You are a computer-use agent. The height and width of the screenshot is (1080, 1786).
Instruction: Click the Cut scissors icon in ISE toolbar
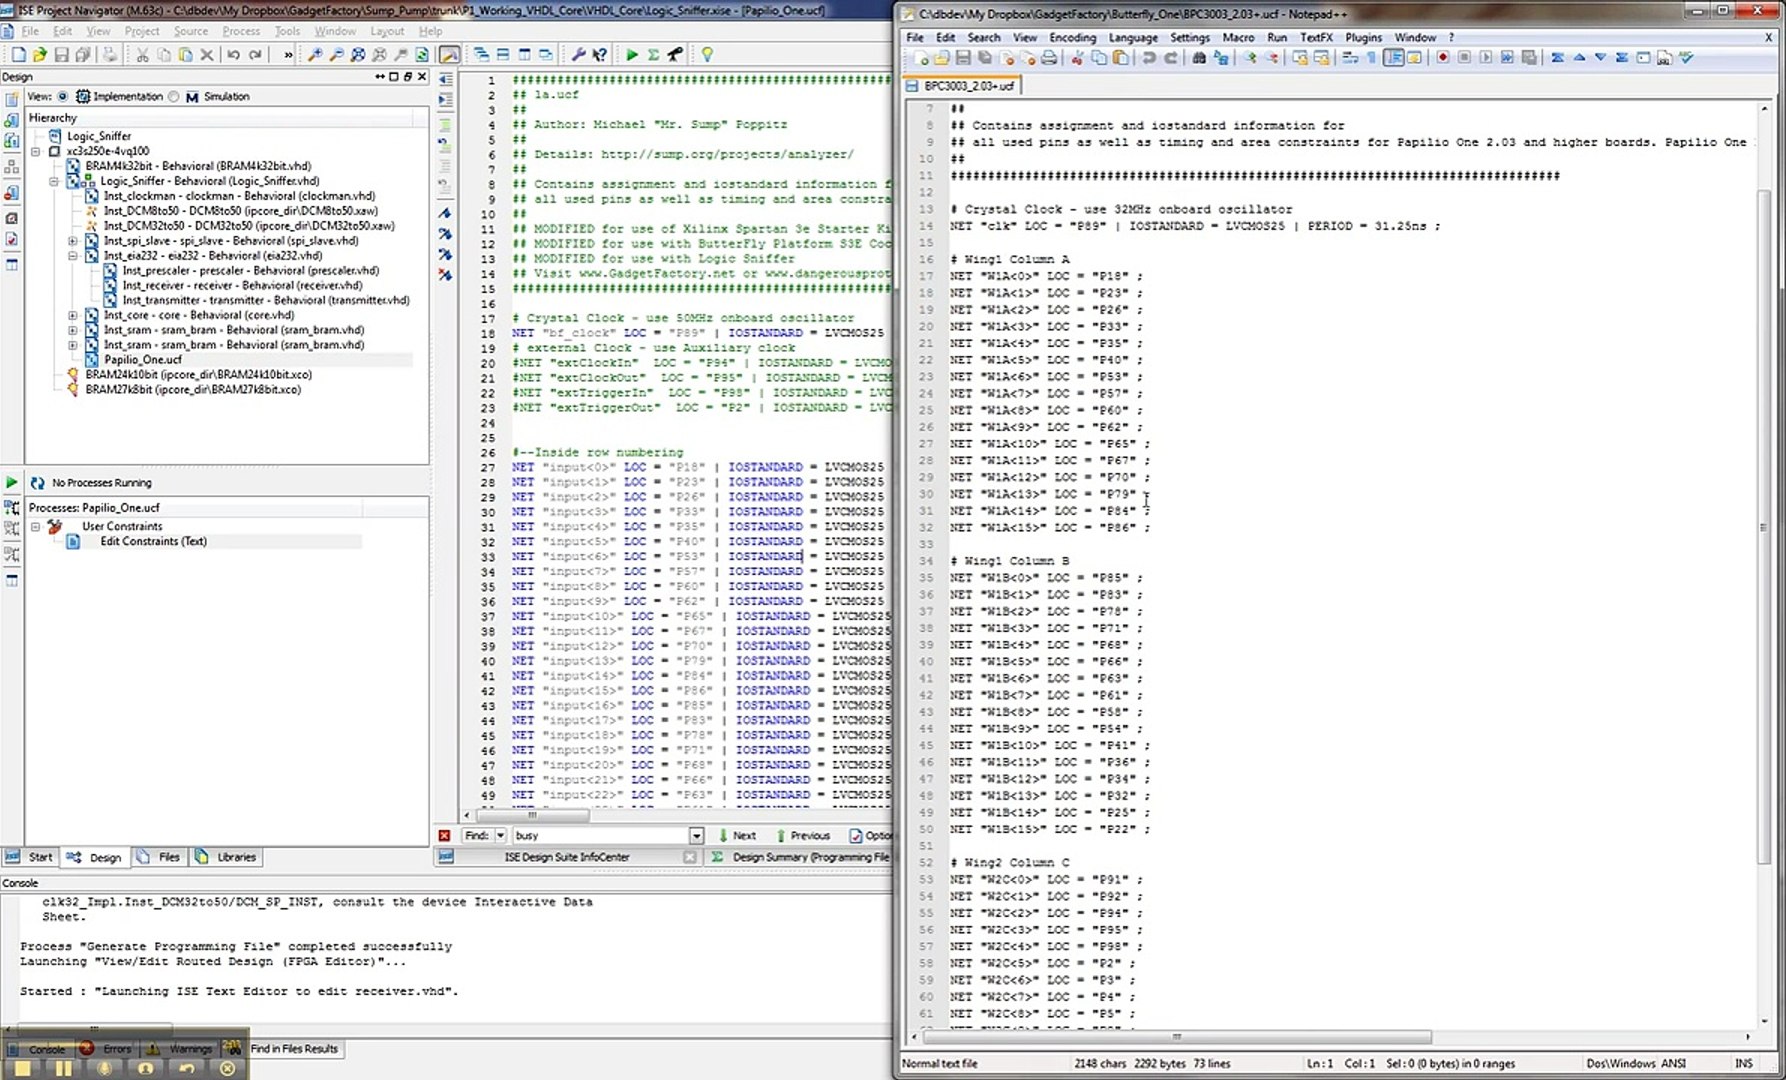click(x=142, y=55)
